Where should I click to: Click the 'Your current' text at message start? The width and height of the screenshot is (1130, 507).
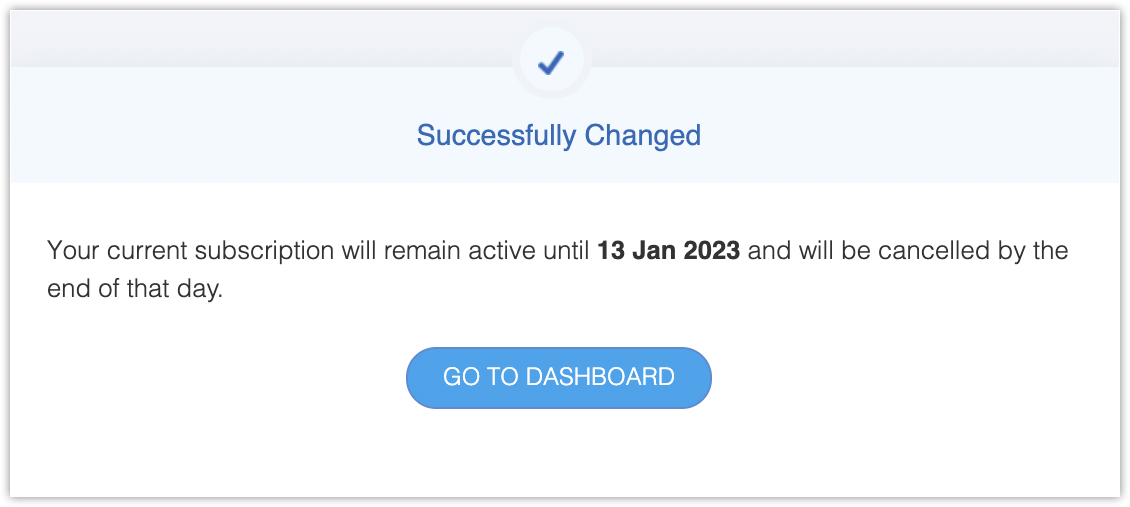(x=108, y=250)
